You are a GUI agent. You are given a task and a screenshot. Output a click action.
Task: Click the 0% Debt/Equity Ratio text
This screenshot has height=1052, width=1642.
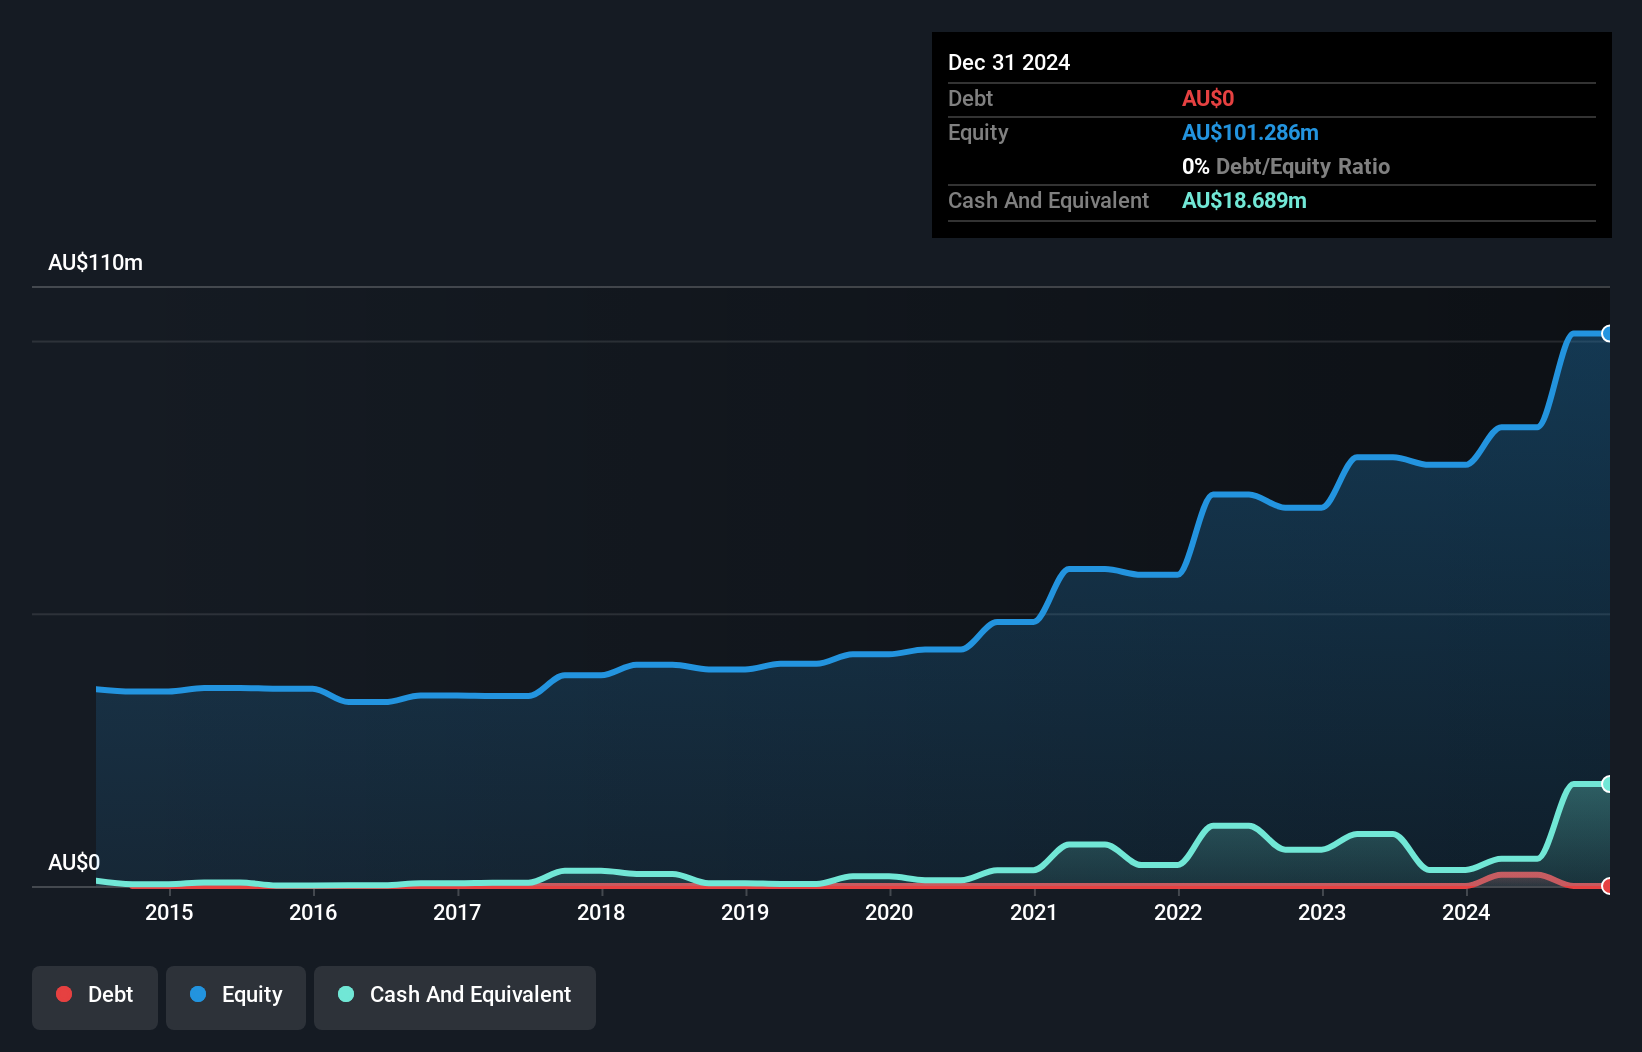point(1286,167)
